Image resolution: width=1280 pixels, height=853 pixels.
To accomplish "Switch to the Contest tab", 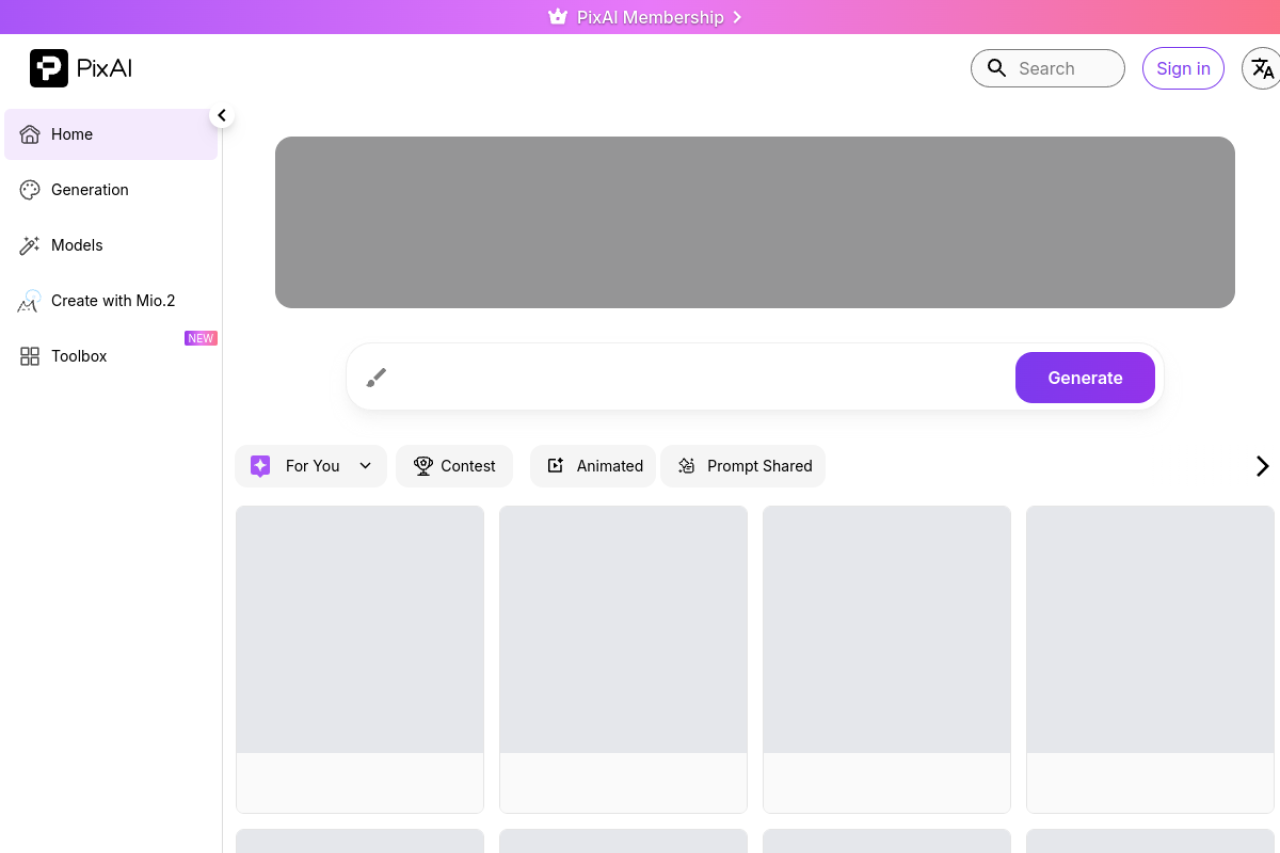I will [454, 466].
